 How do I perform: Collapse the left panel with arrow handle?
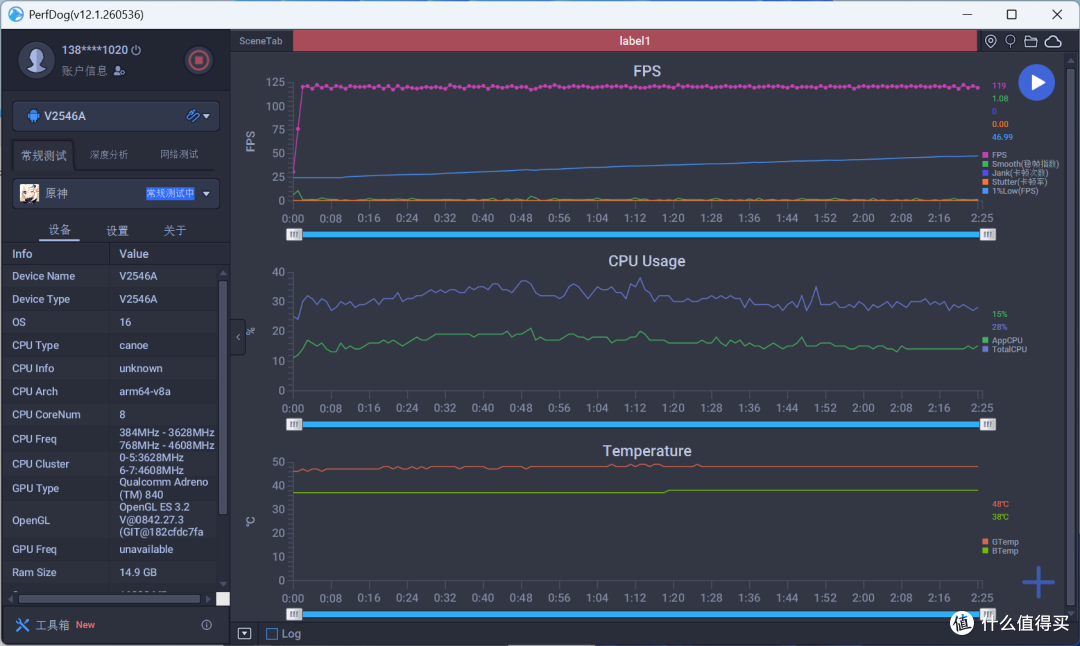click(x=238, y=337)
